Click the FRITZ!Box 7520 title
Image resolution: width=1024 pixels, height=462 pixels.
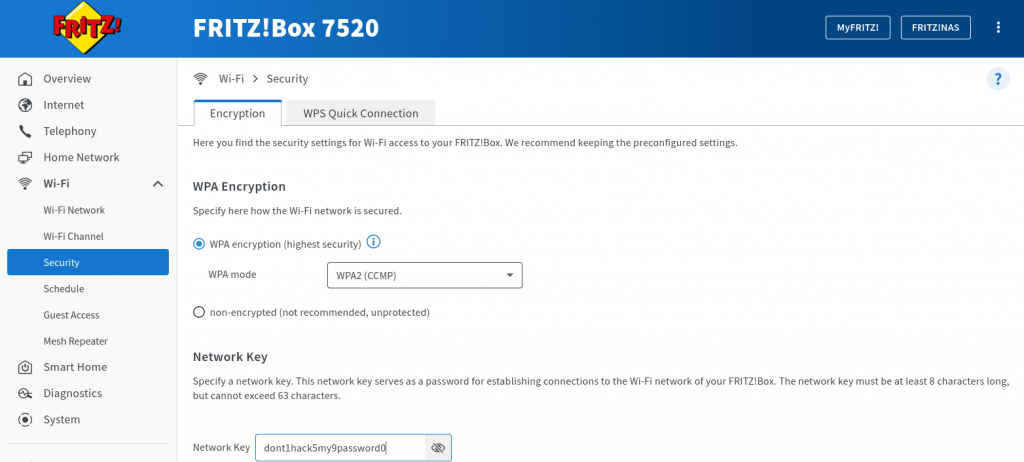[x=286, y=28]
